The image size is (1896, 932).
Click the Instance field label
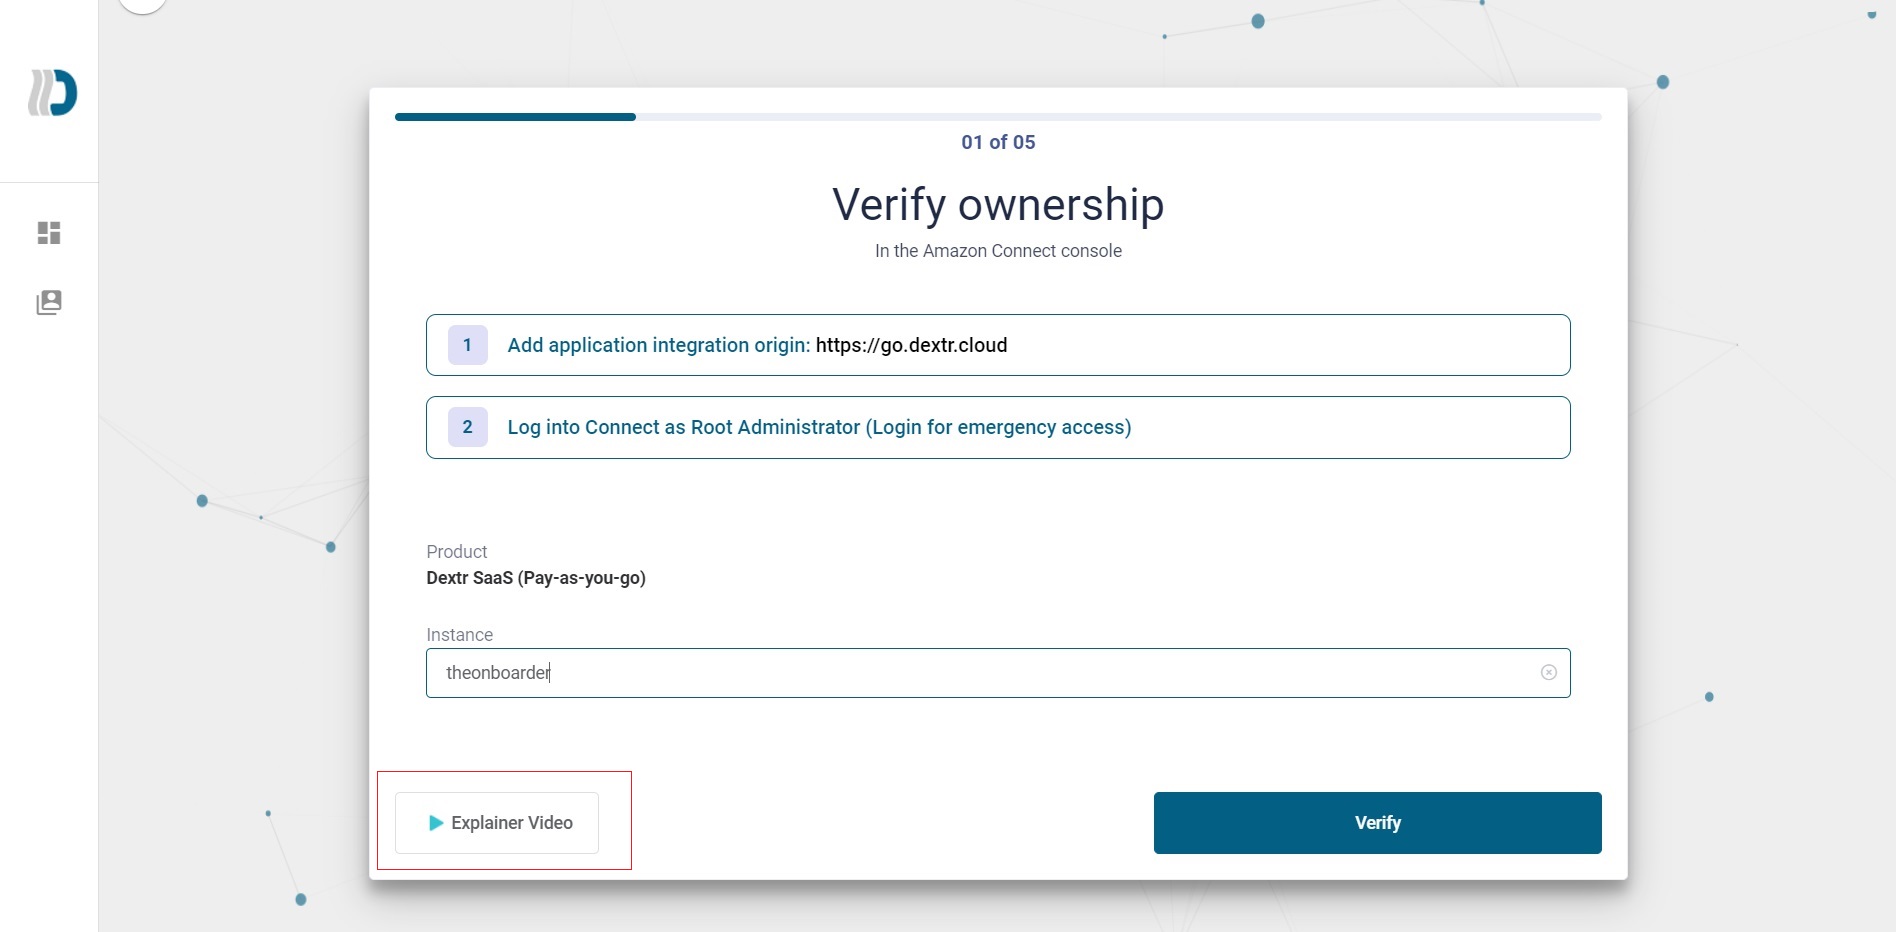pos(459,635)
